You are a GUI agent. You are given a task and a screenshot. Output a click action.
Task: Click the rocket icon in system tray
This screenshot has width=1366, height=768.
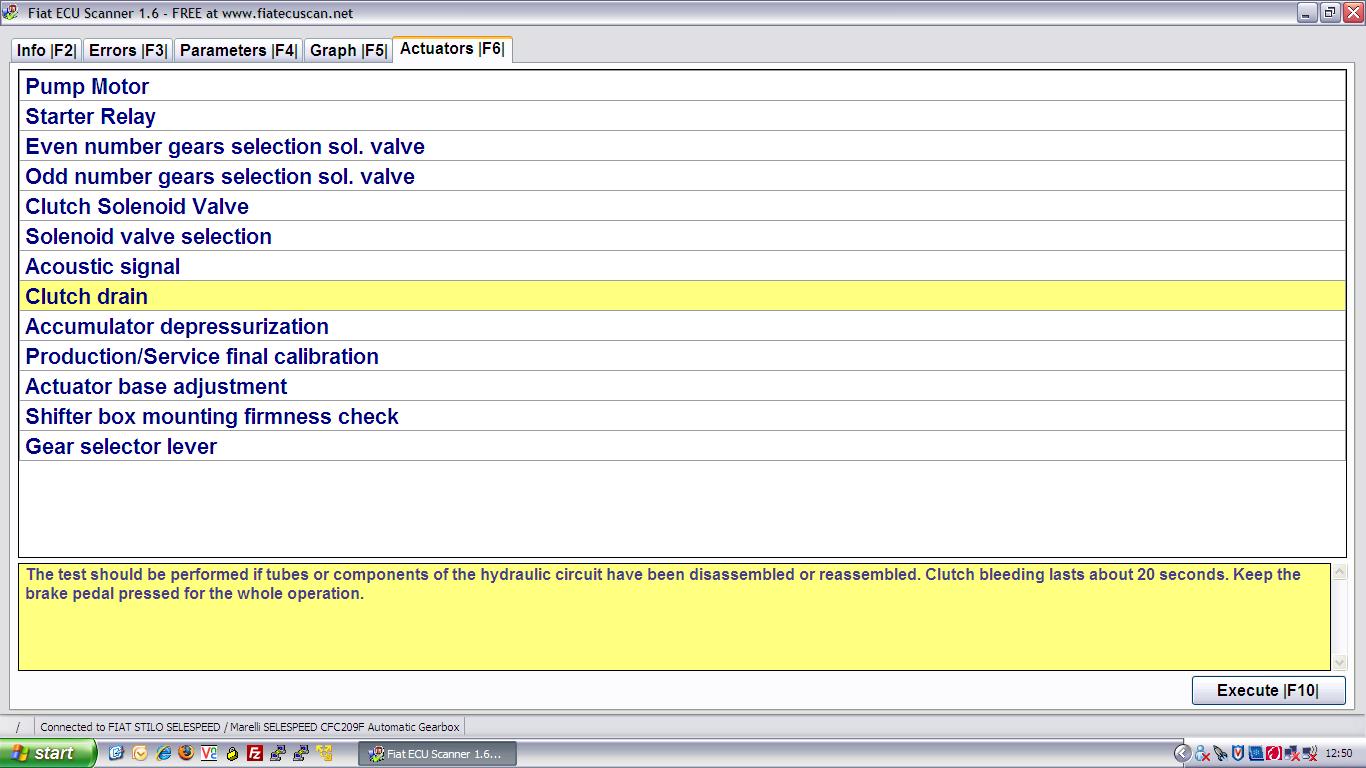click(x=1220, y=753)
